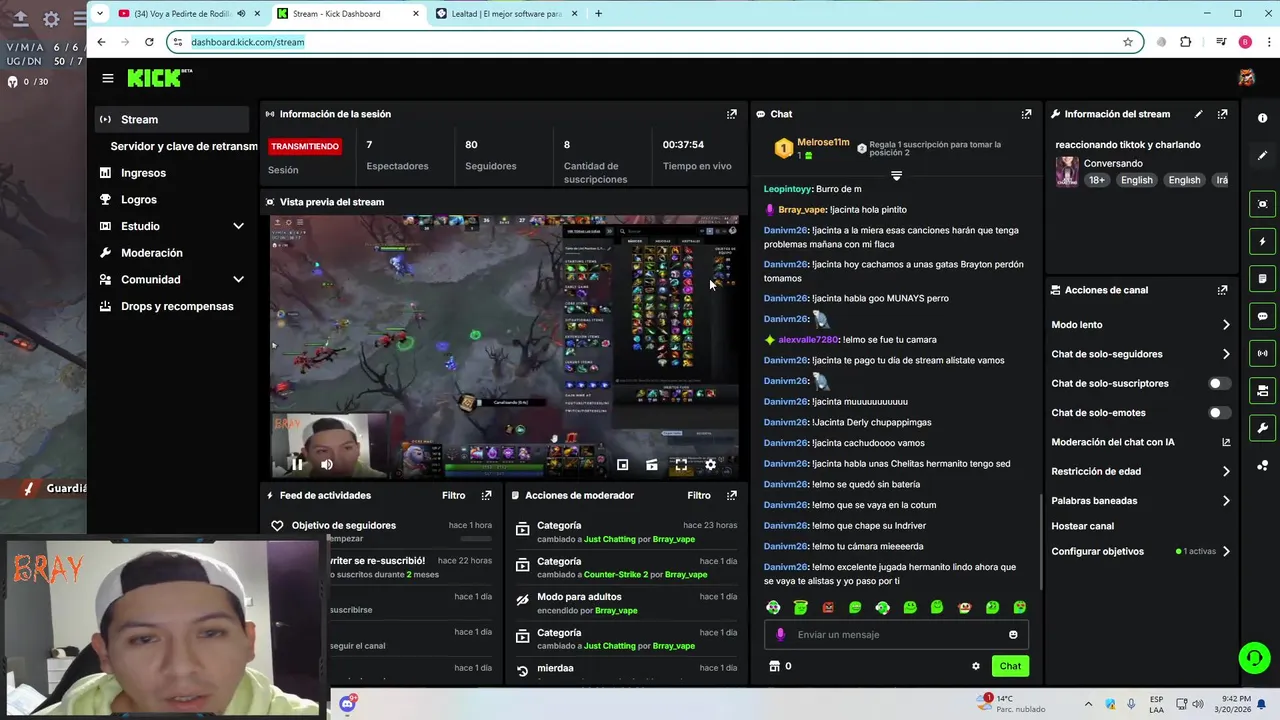Open picture-in-picture in preview player
Image resolution: width=1280 pixels, height=720 pixels.
(x=622, y=464)
